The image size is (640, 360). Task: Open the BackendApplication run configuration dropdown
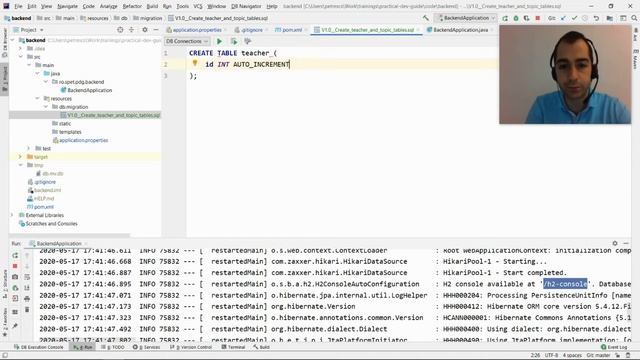(x=466, y=18)
